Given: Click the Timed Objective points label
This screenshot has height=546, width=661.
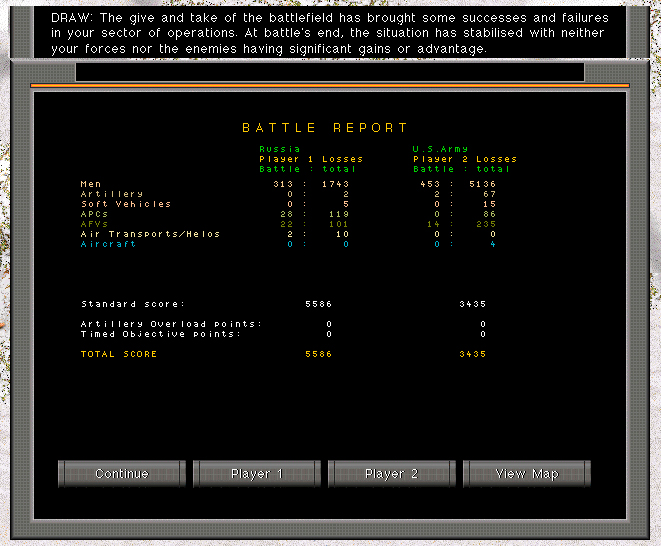Looking at the screenshot, I should 161,334.
